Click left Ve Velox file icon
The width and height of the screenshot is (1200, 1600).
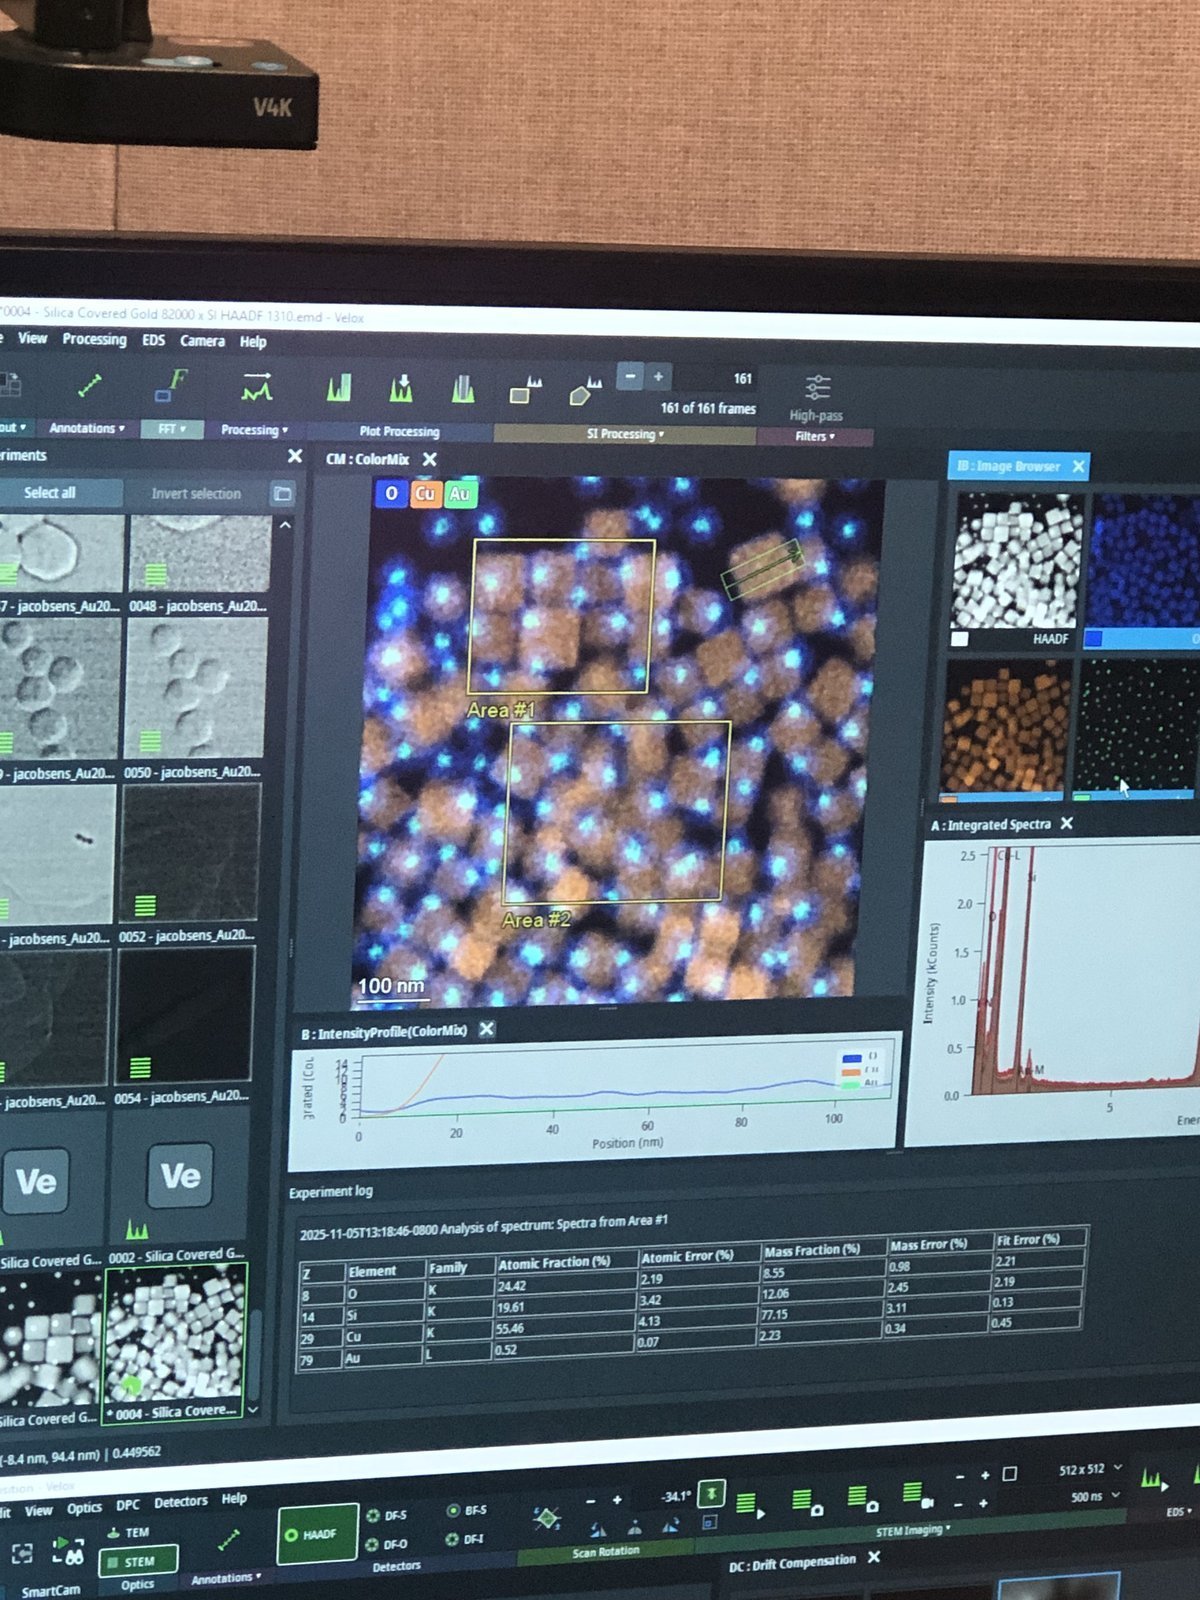(37, 1182)
